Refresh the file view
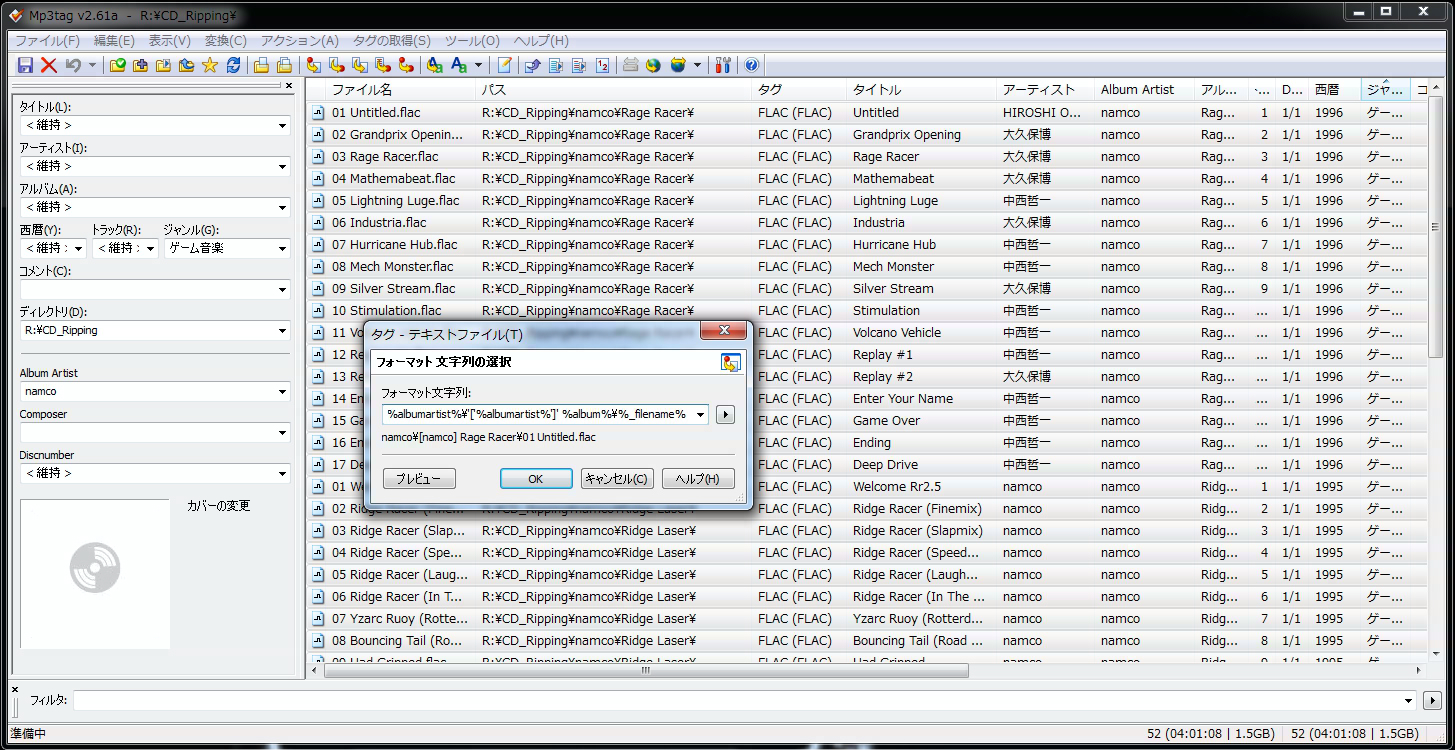Viewport: 1455px width, 750px height. coord(233,65)
